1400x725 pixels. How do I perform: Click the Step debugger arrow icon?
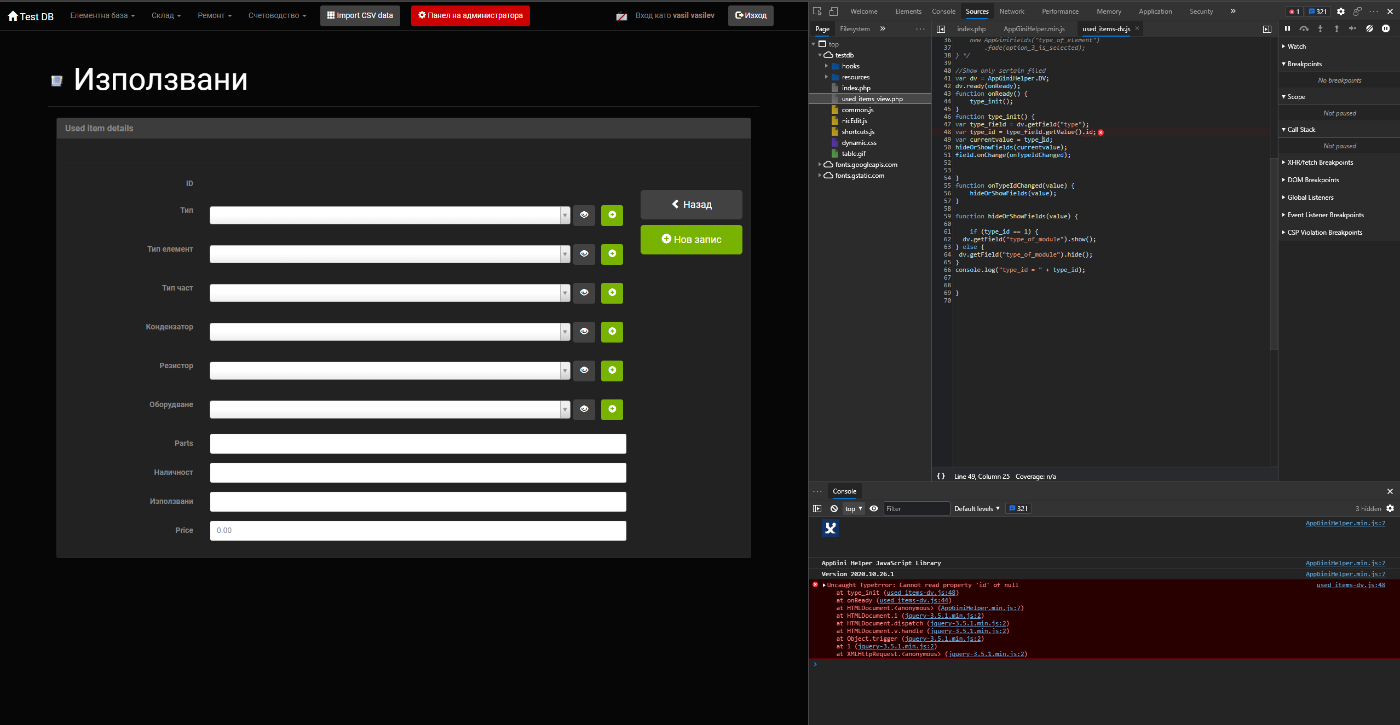coord(1353,28)
